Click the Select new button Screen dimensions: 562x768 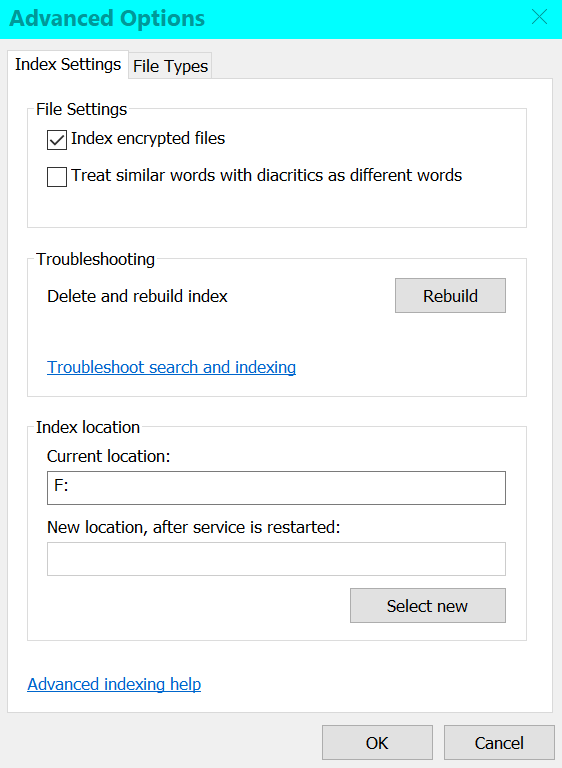pyautogui.click(x=428, y=606)
